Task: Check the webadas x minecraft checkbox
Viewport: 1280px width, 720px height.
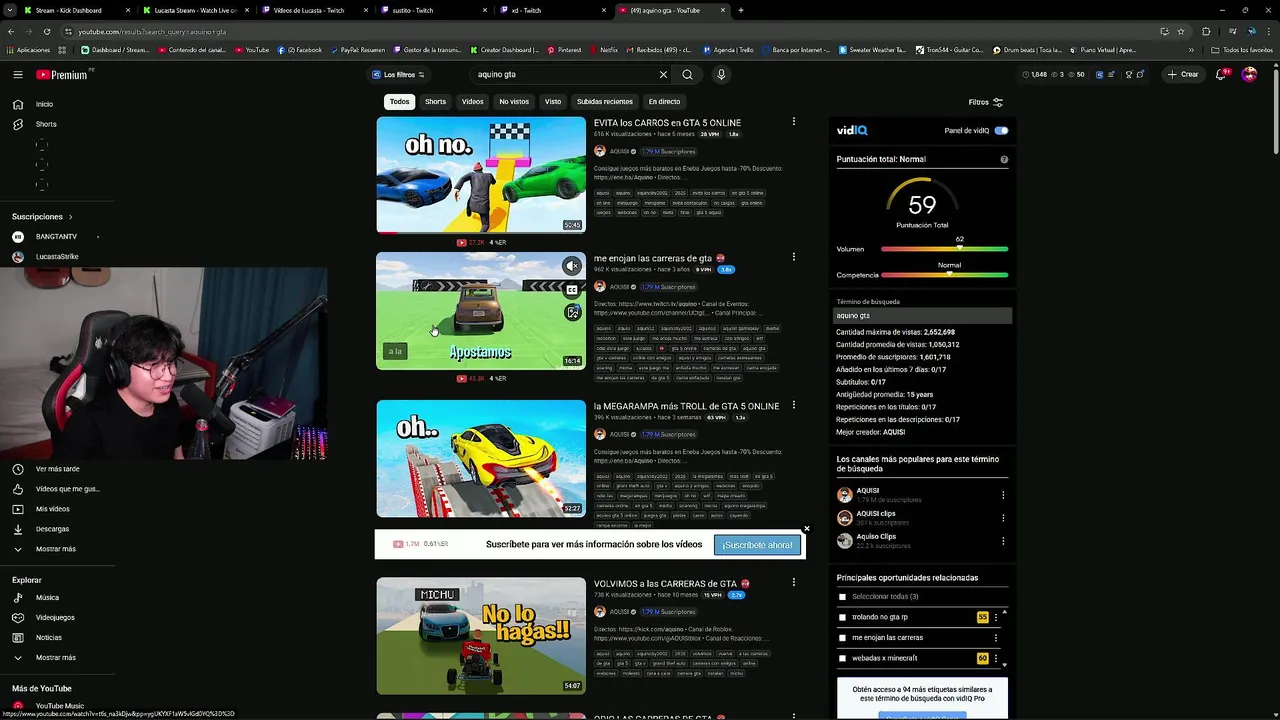Action: coord(842,658)
